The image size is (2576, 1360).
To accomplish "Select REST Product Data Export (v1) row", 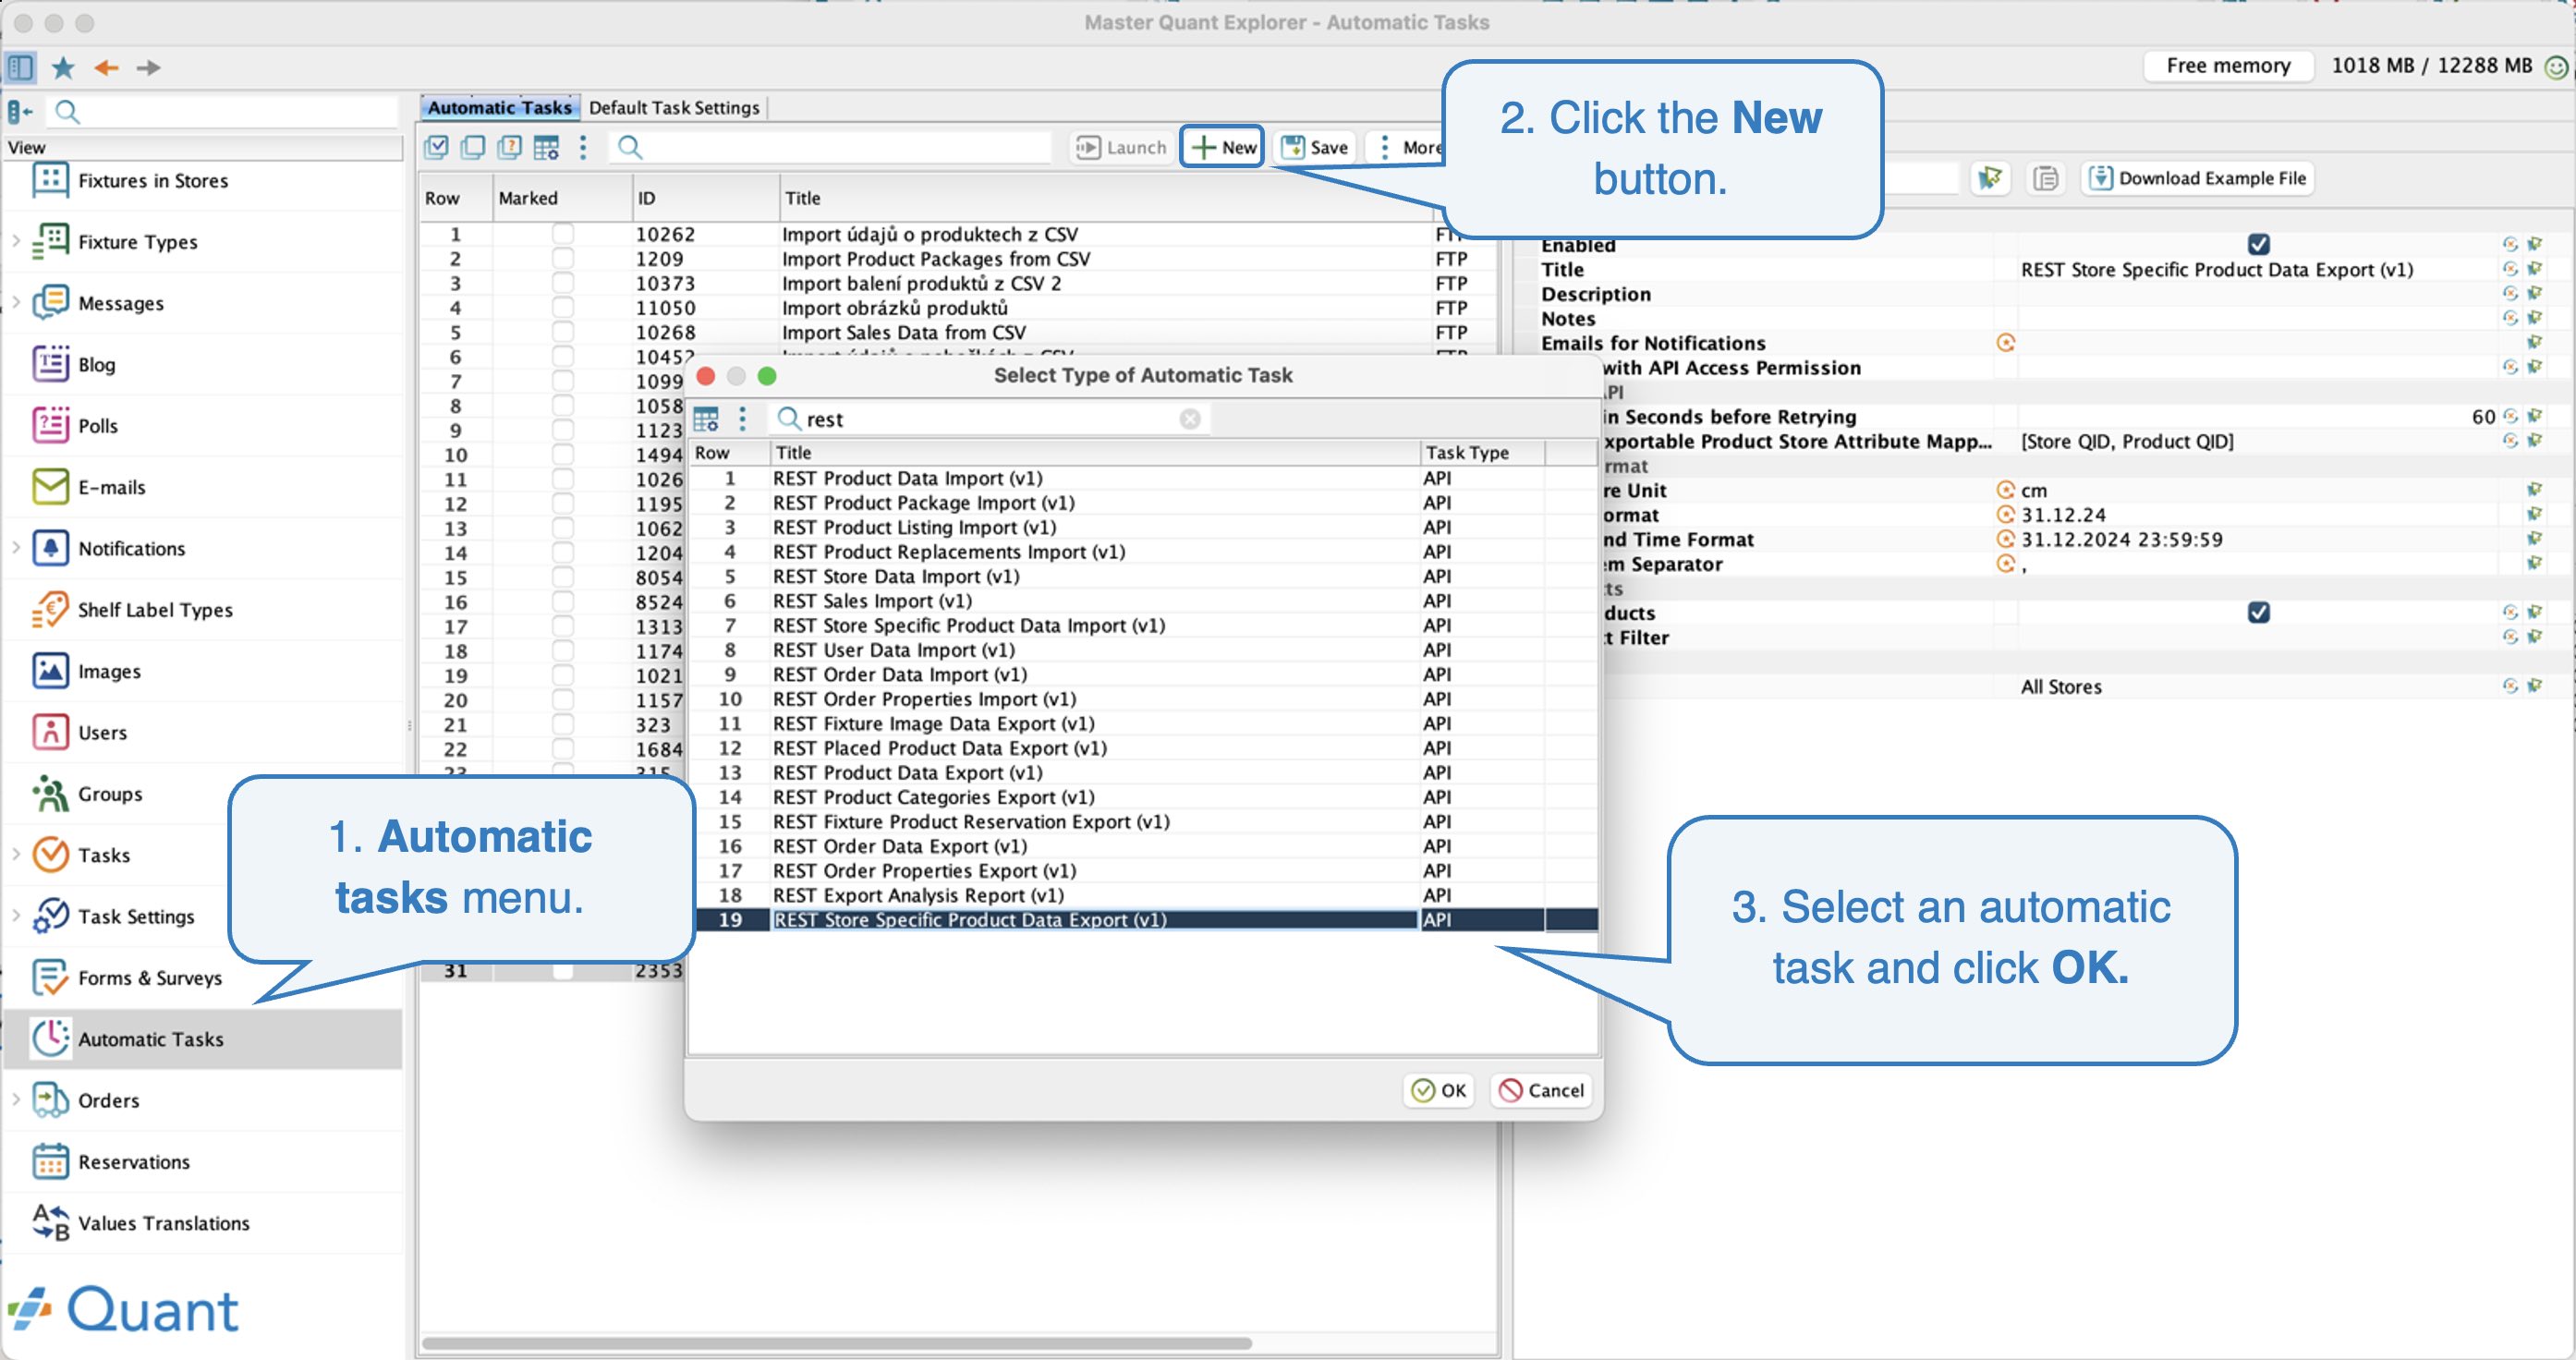I will click(1143, 773).
